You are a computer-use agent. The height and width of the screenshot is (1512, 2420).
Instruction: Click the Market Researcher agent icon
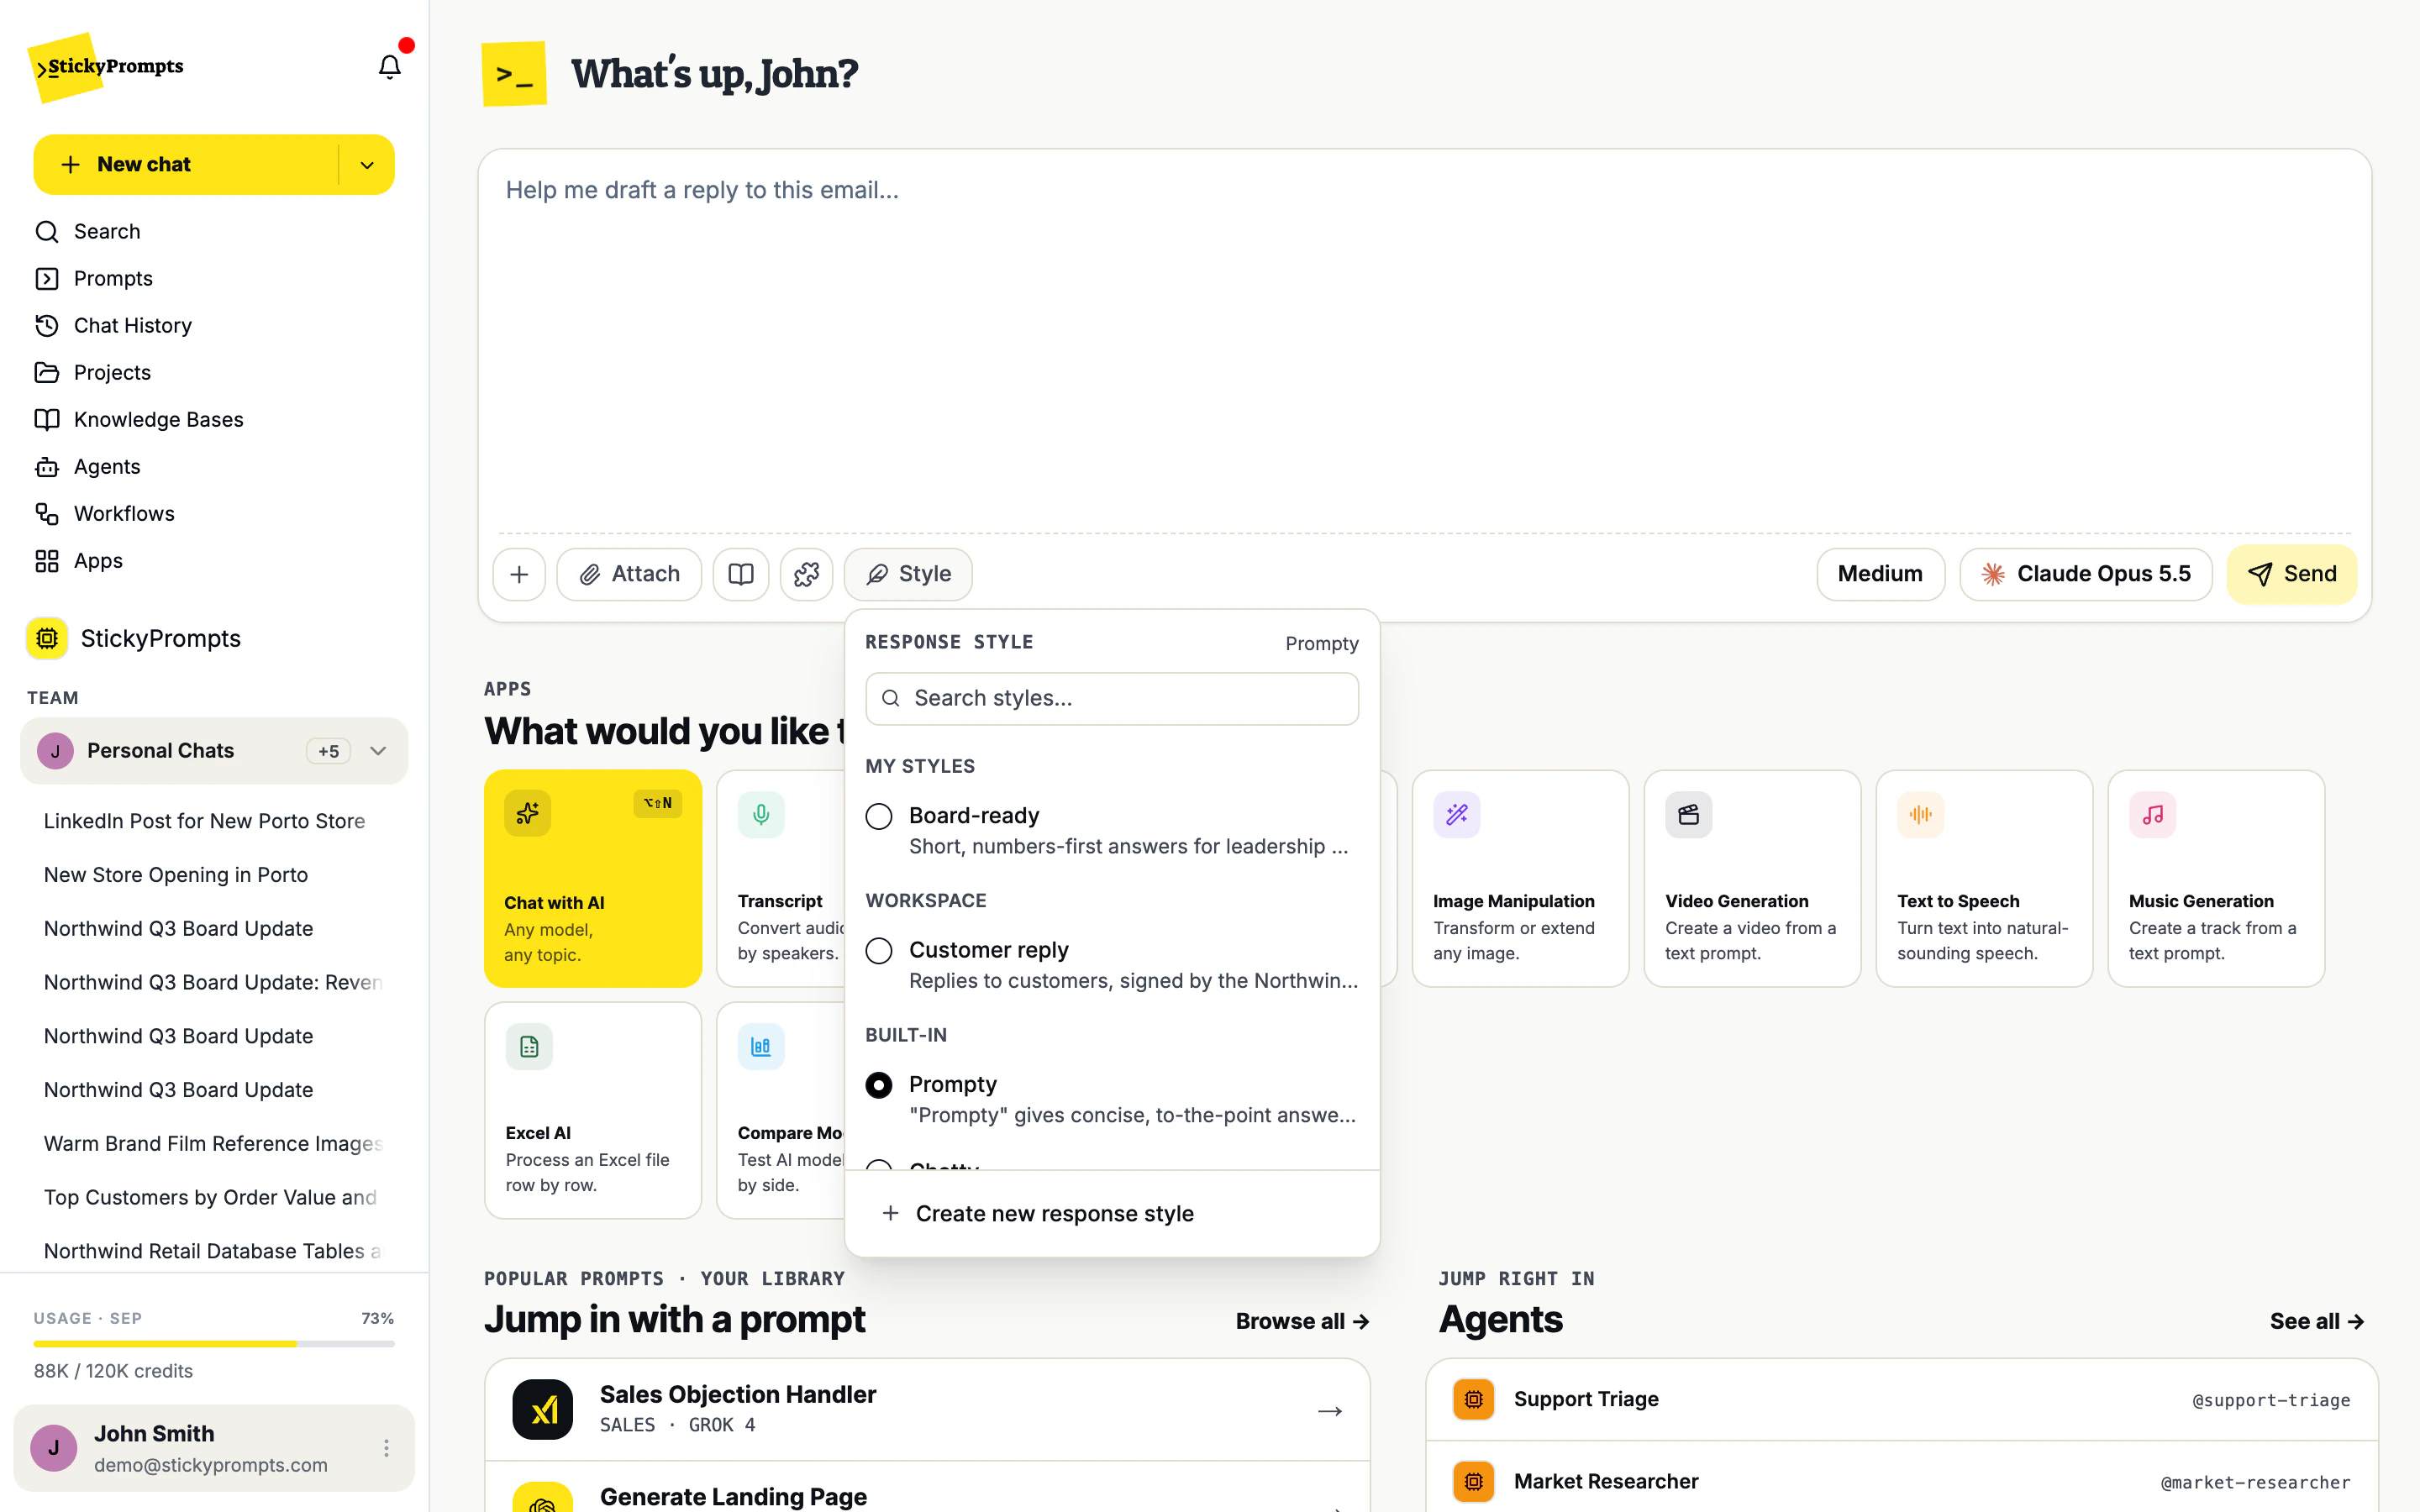tap(1474, 1481)
